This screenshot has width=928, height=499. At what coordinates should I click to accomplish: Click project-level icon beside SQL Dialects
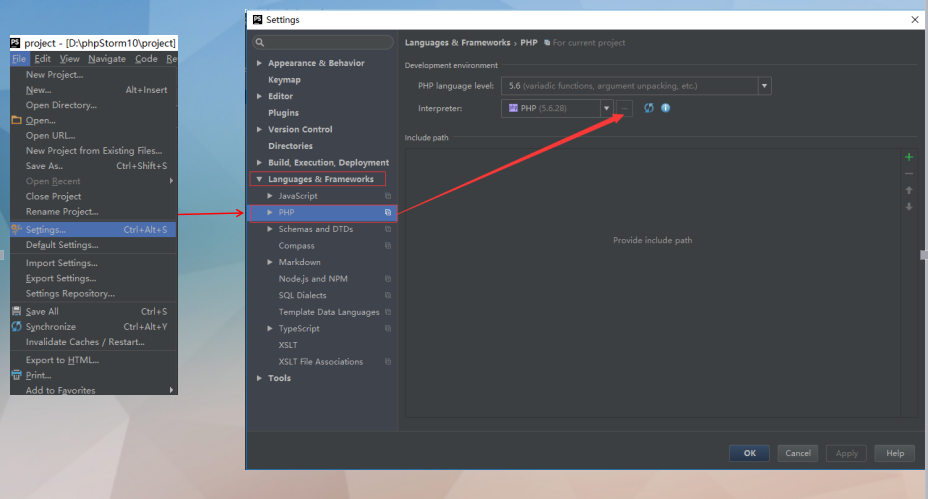pyautogui.click(x=388, y=295)
